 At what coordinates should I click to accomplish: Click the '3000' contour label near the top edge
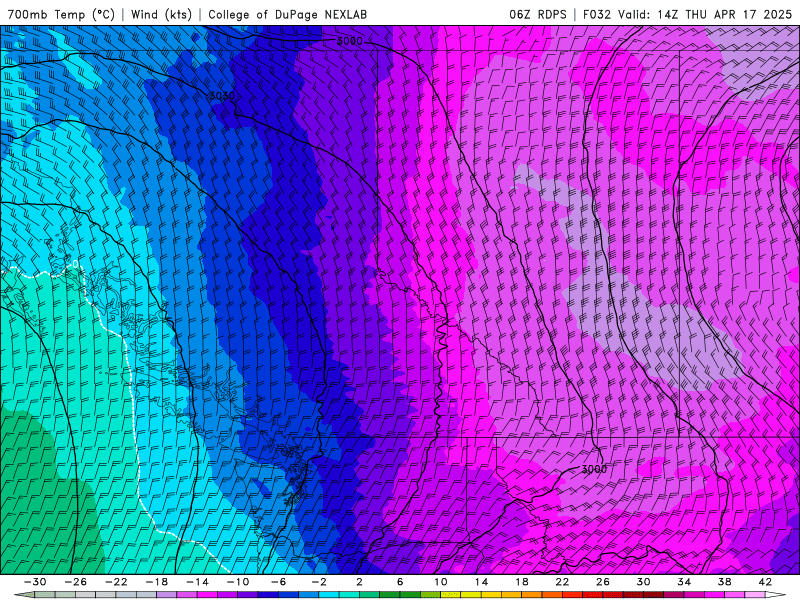(349, 41)
